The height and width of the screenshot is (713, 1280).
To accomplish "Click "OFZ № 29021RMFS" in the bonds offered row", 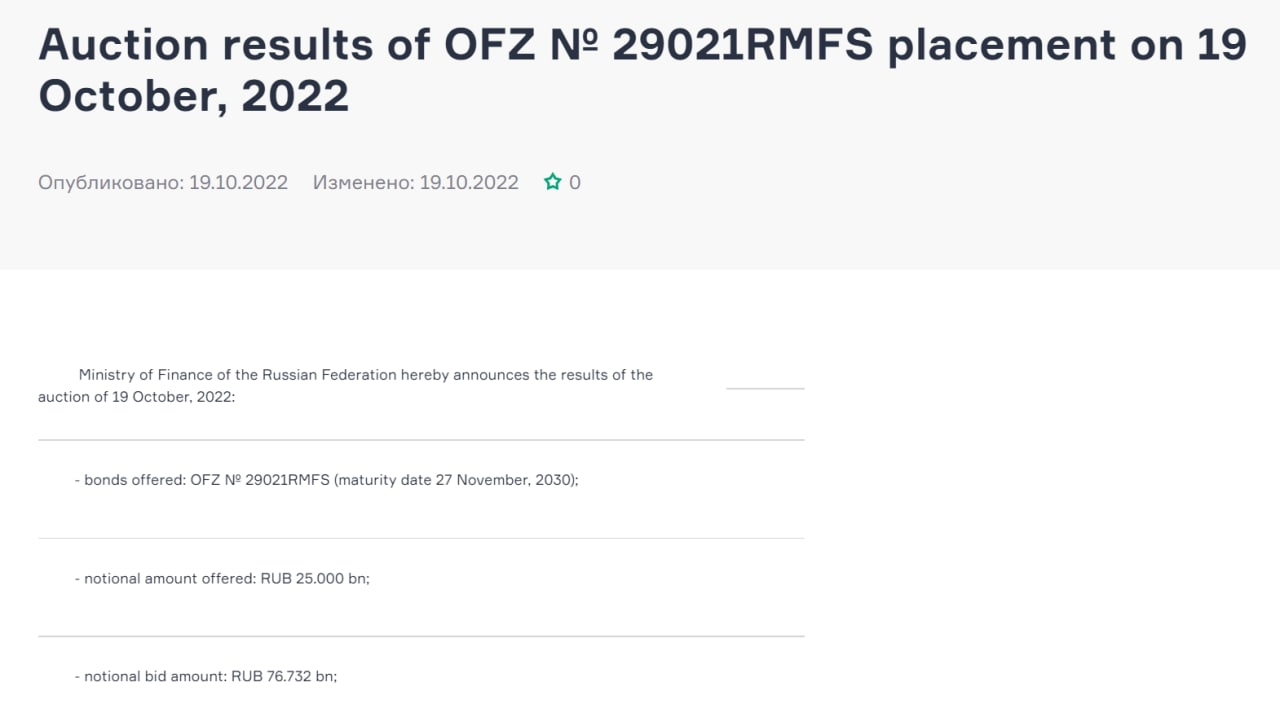I will pyautogui.click(x=260, y=480).
